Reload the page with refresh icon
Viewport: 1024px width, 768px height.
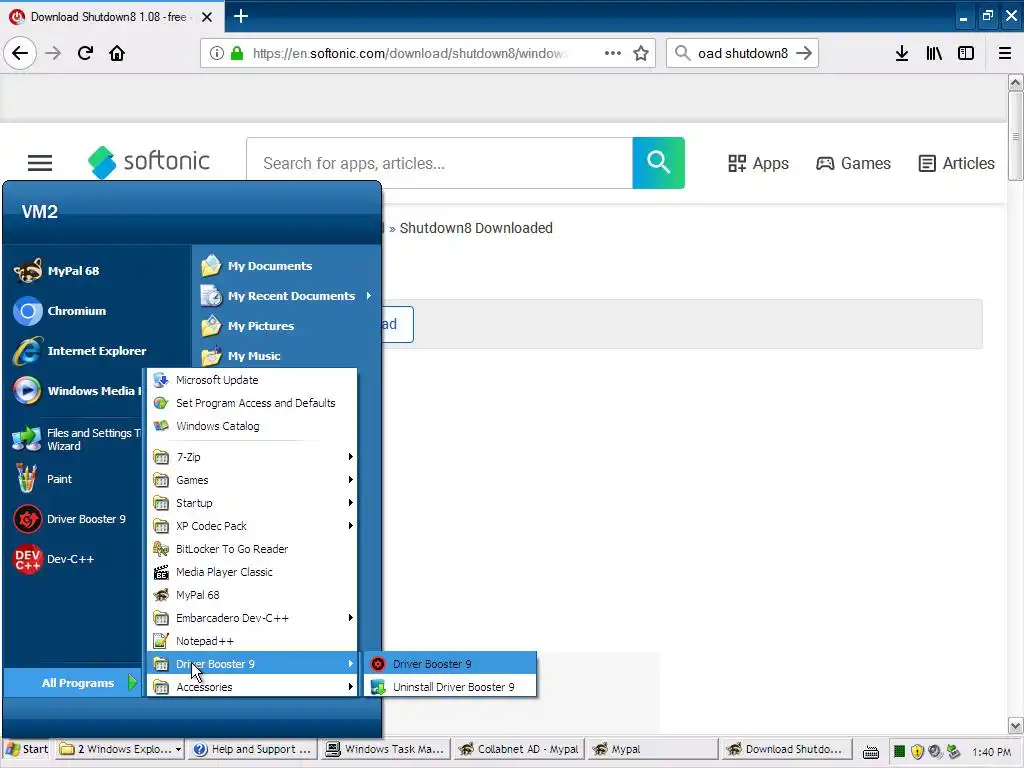[85, 53]
